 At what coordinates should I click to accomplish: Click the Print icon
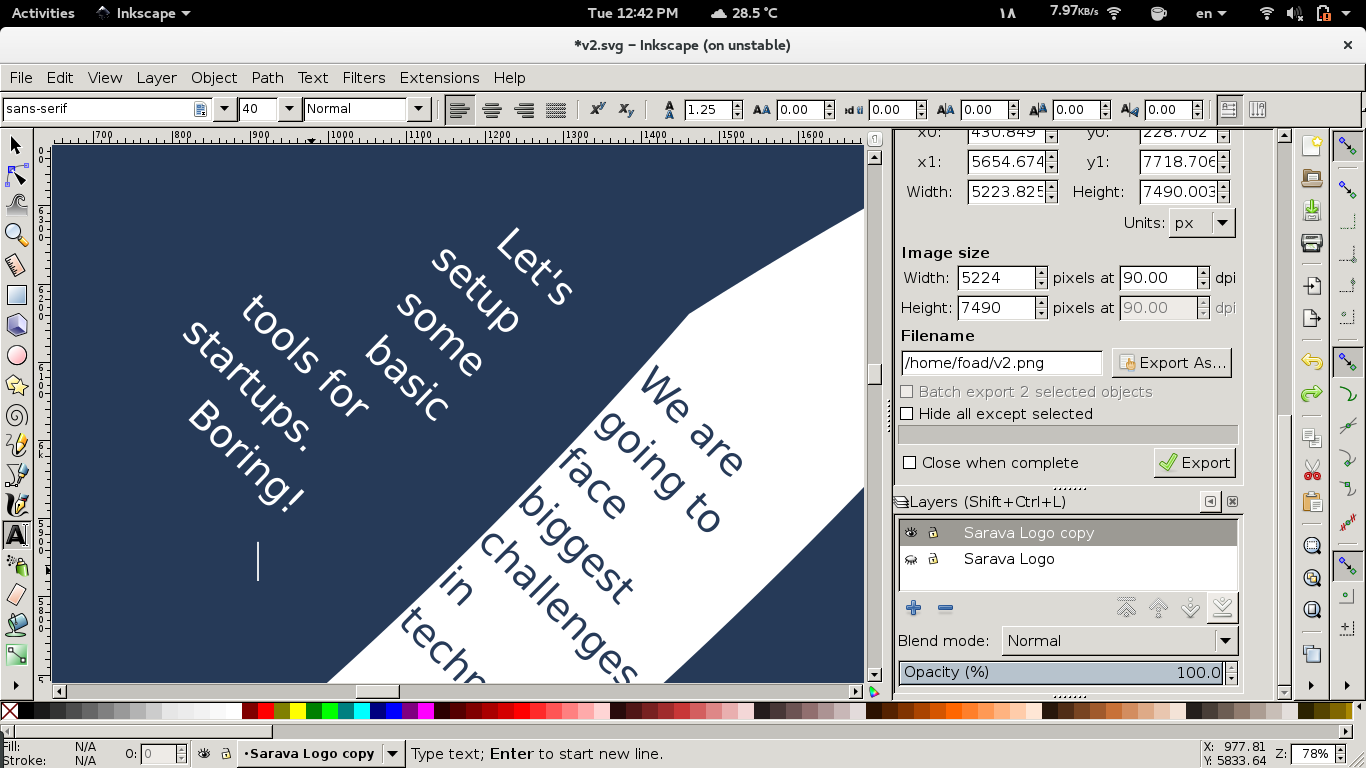point(1312,243)
